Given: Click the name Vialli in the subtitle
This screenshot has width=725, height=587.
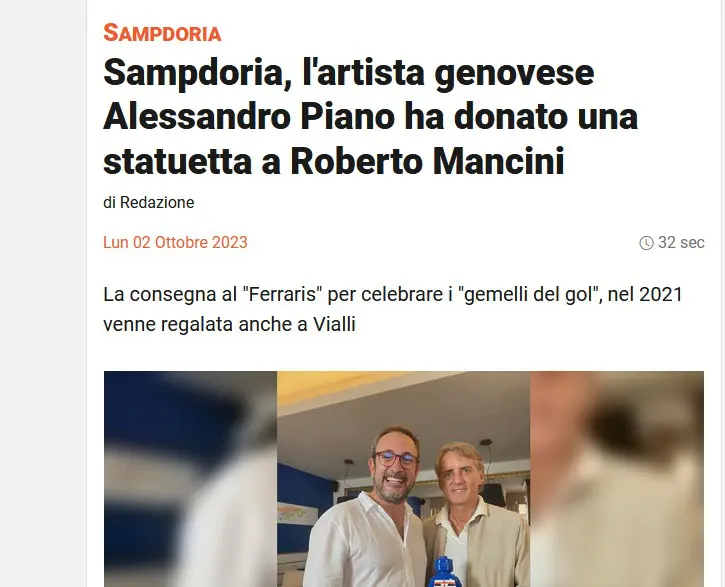Looking at the screenshot, I should coord(334,324).
